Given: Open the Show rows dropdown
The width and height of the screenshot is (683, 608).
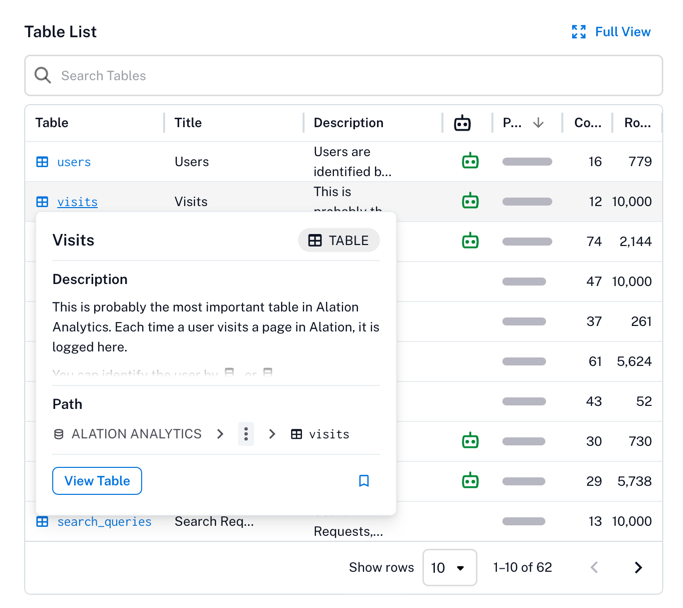Looking at the screenshot, I should [x=450, y=567].
